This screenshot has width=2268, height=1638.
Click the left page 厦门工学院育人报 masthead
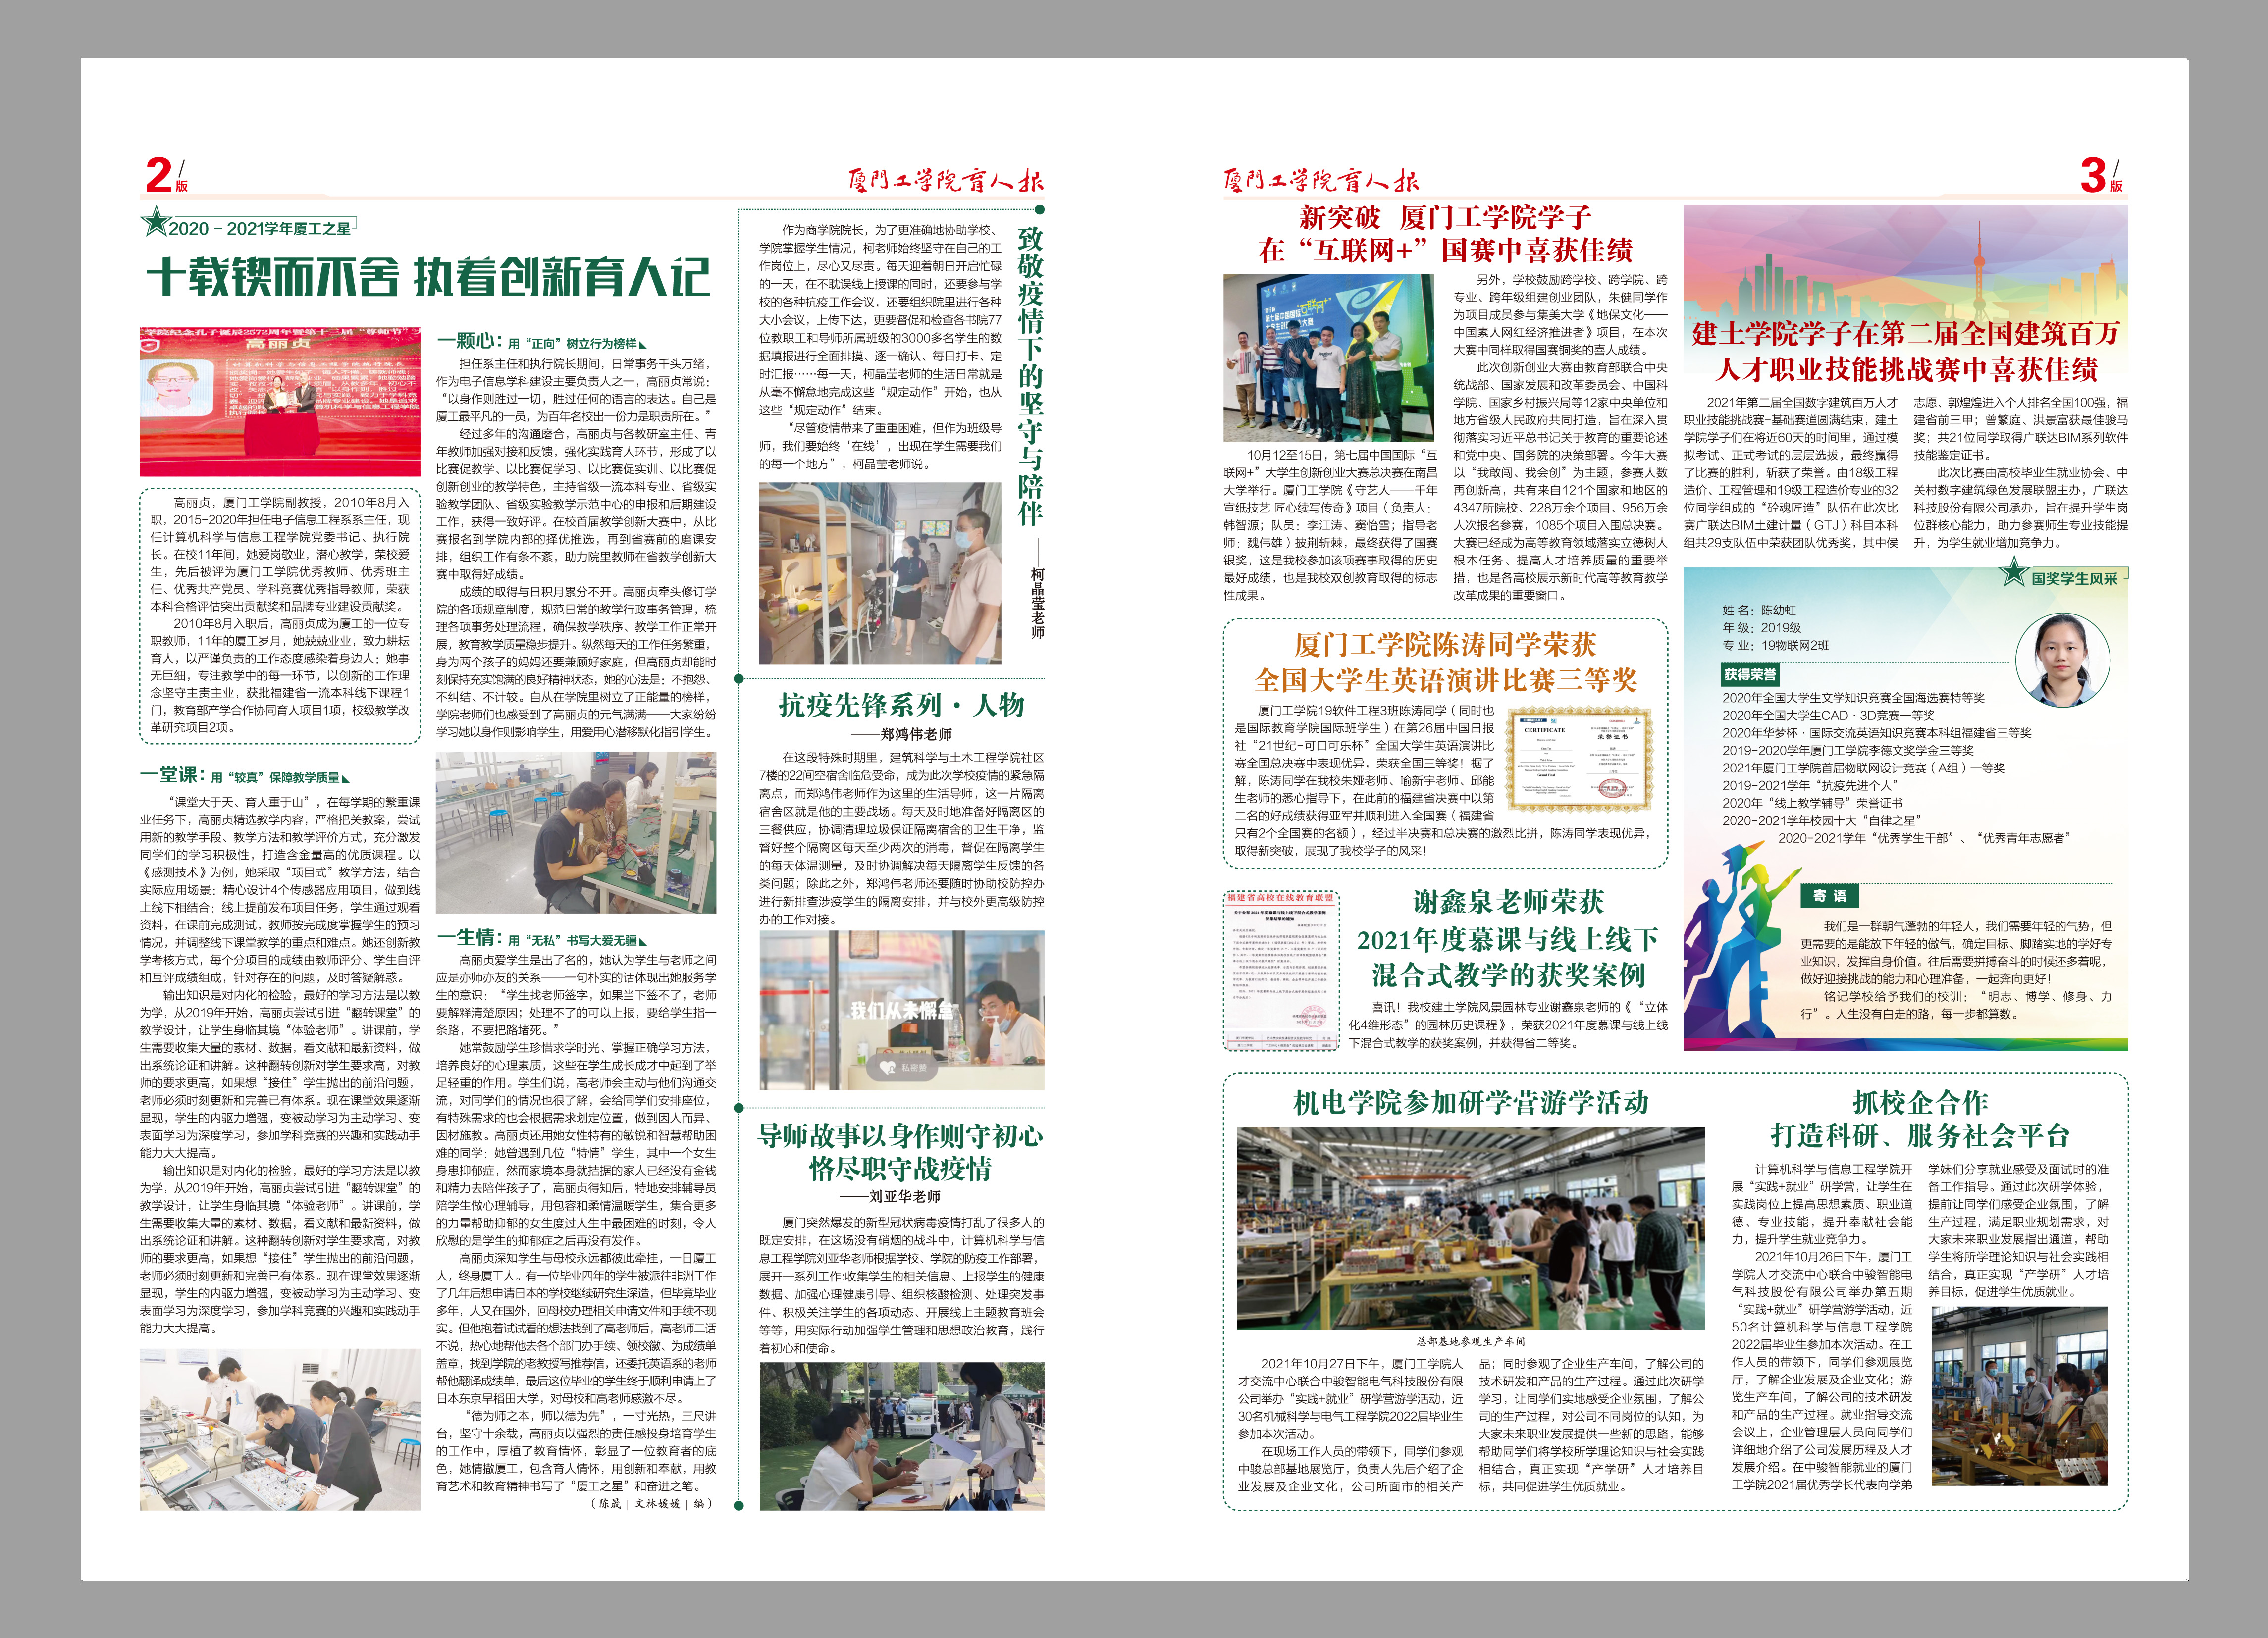coord(945,181)
